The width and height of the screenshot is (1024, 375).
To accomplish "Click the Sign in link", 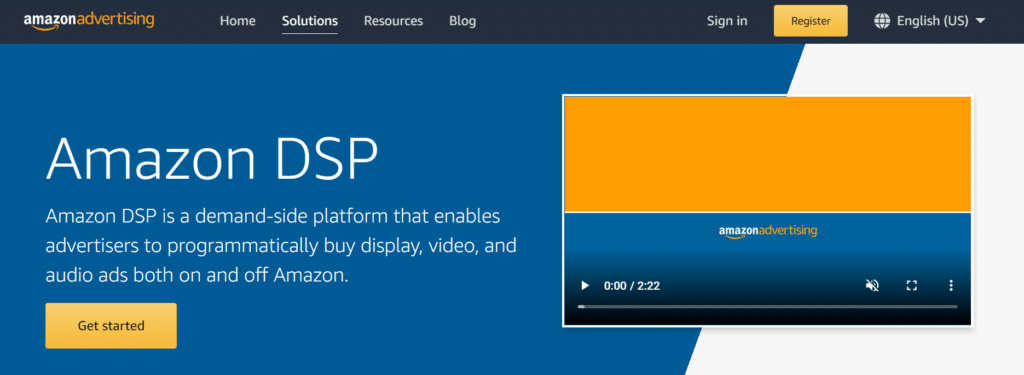I will tap(727, 21).
